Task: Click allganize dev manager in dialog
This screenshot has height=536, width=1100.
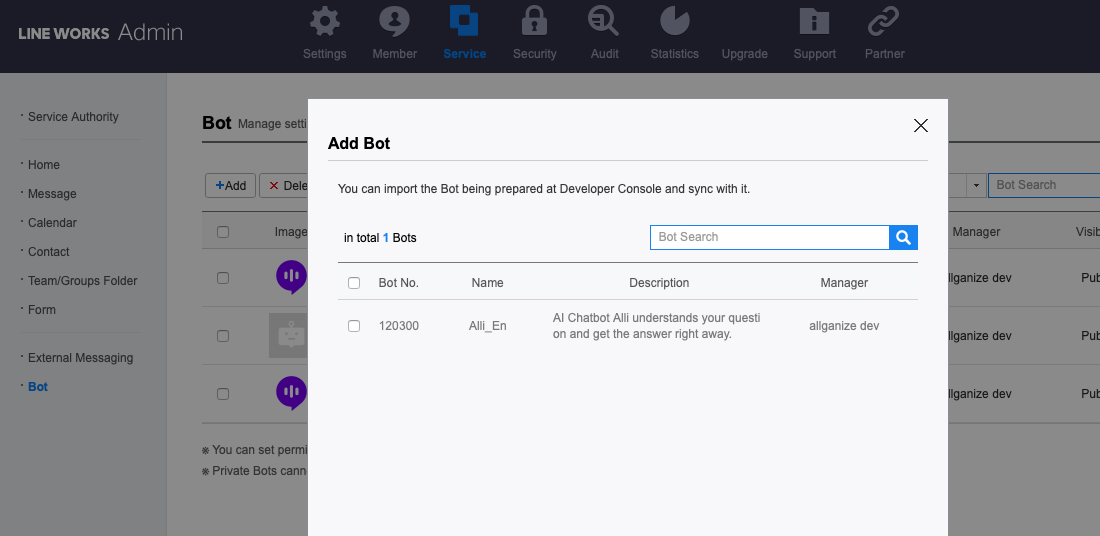Action: tap(844, 326)
